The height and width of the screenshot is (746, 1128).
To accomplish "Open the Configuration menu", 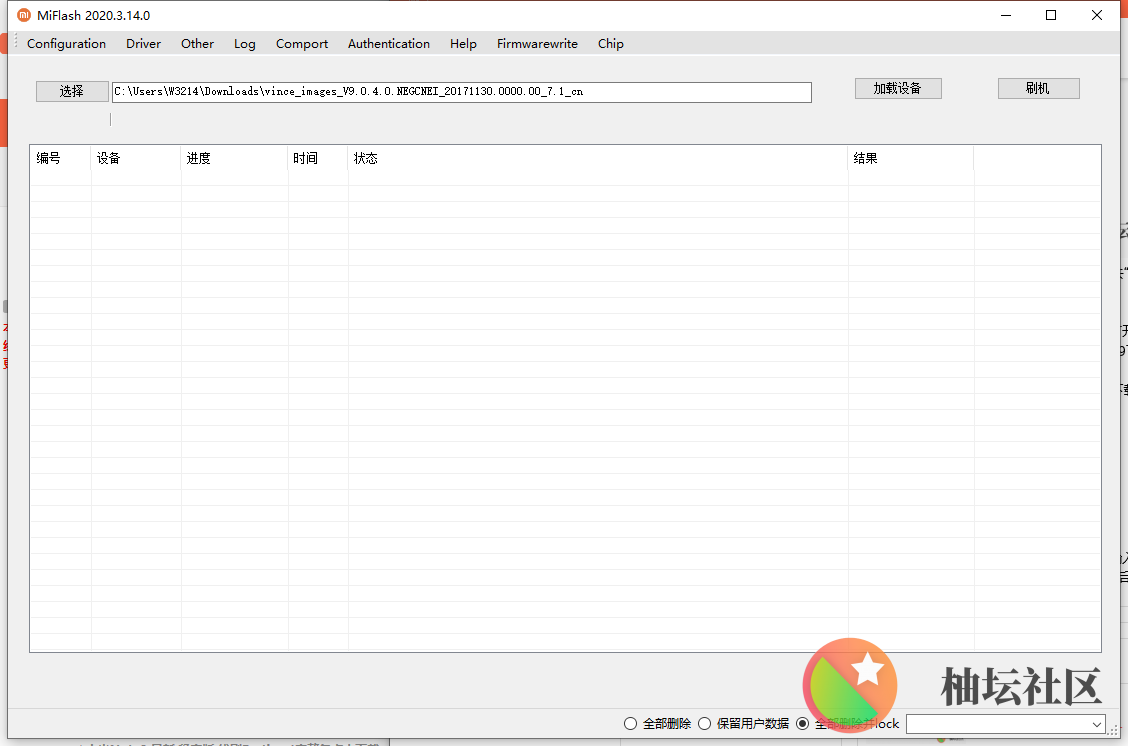I will (x=66, y=44).
